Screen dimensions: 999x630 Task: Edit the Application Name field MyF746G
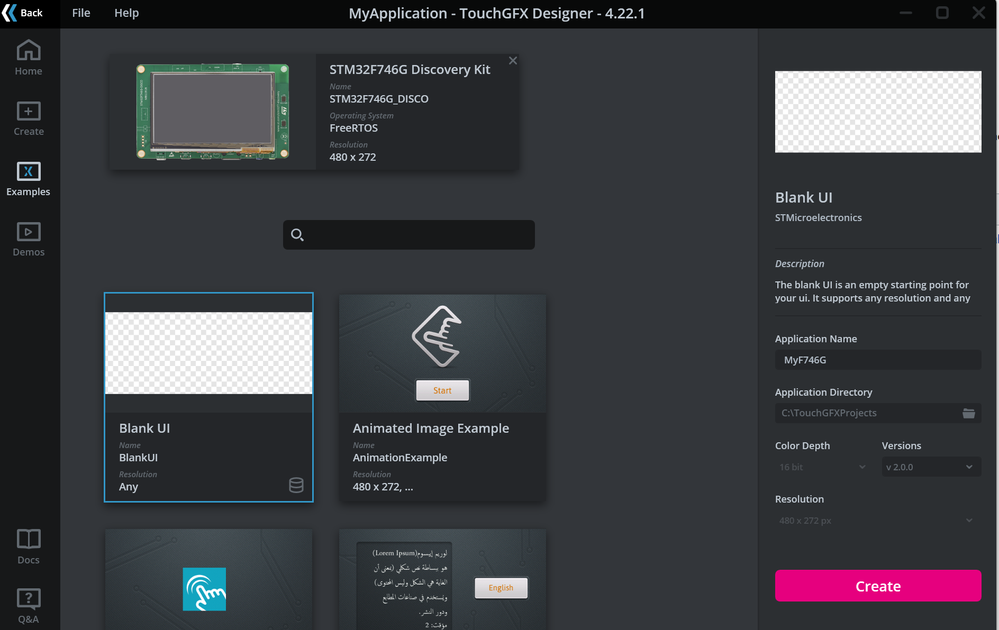pyautogui.click(x=877, y=360)
